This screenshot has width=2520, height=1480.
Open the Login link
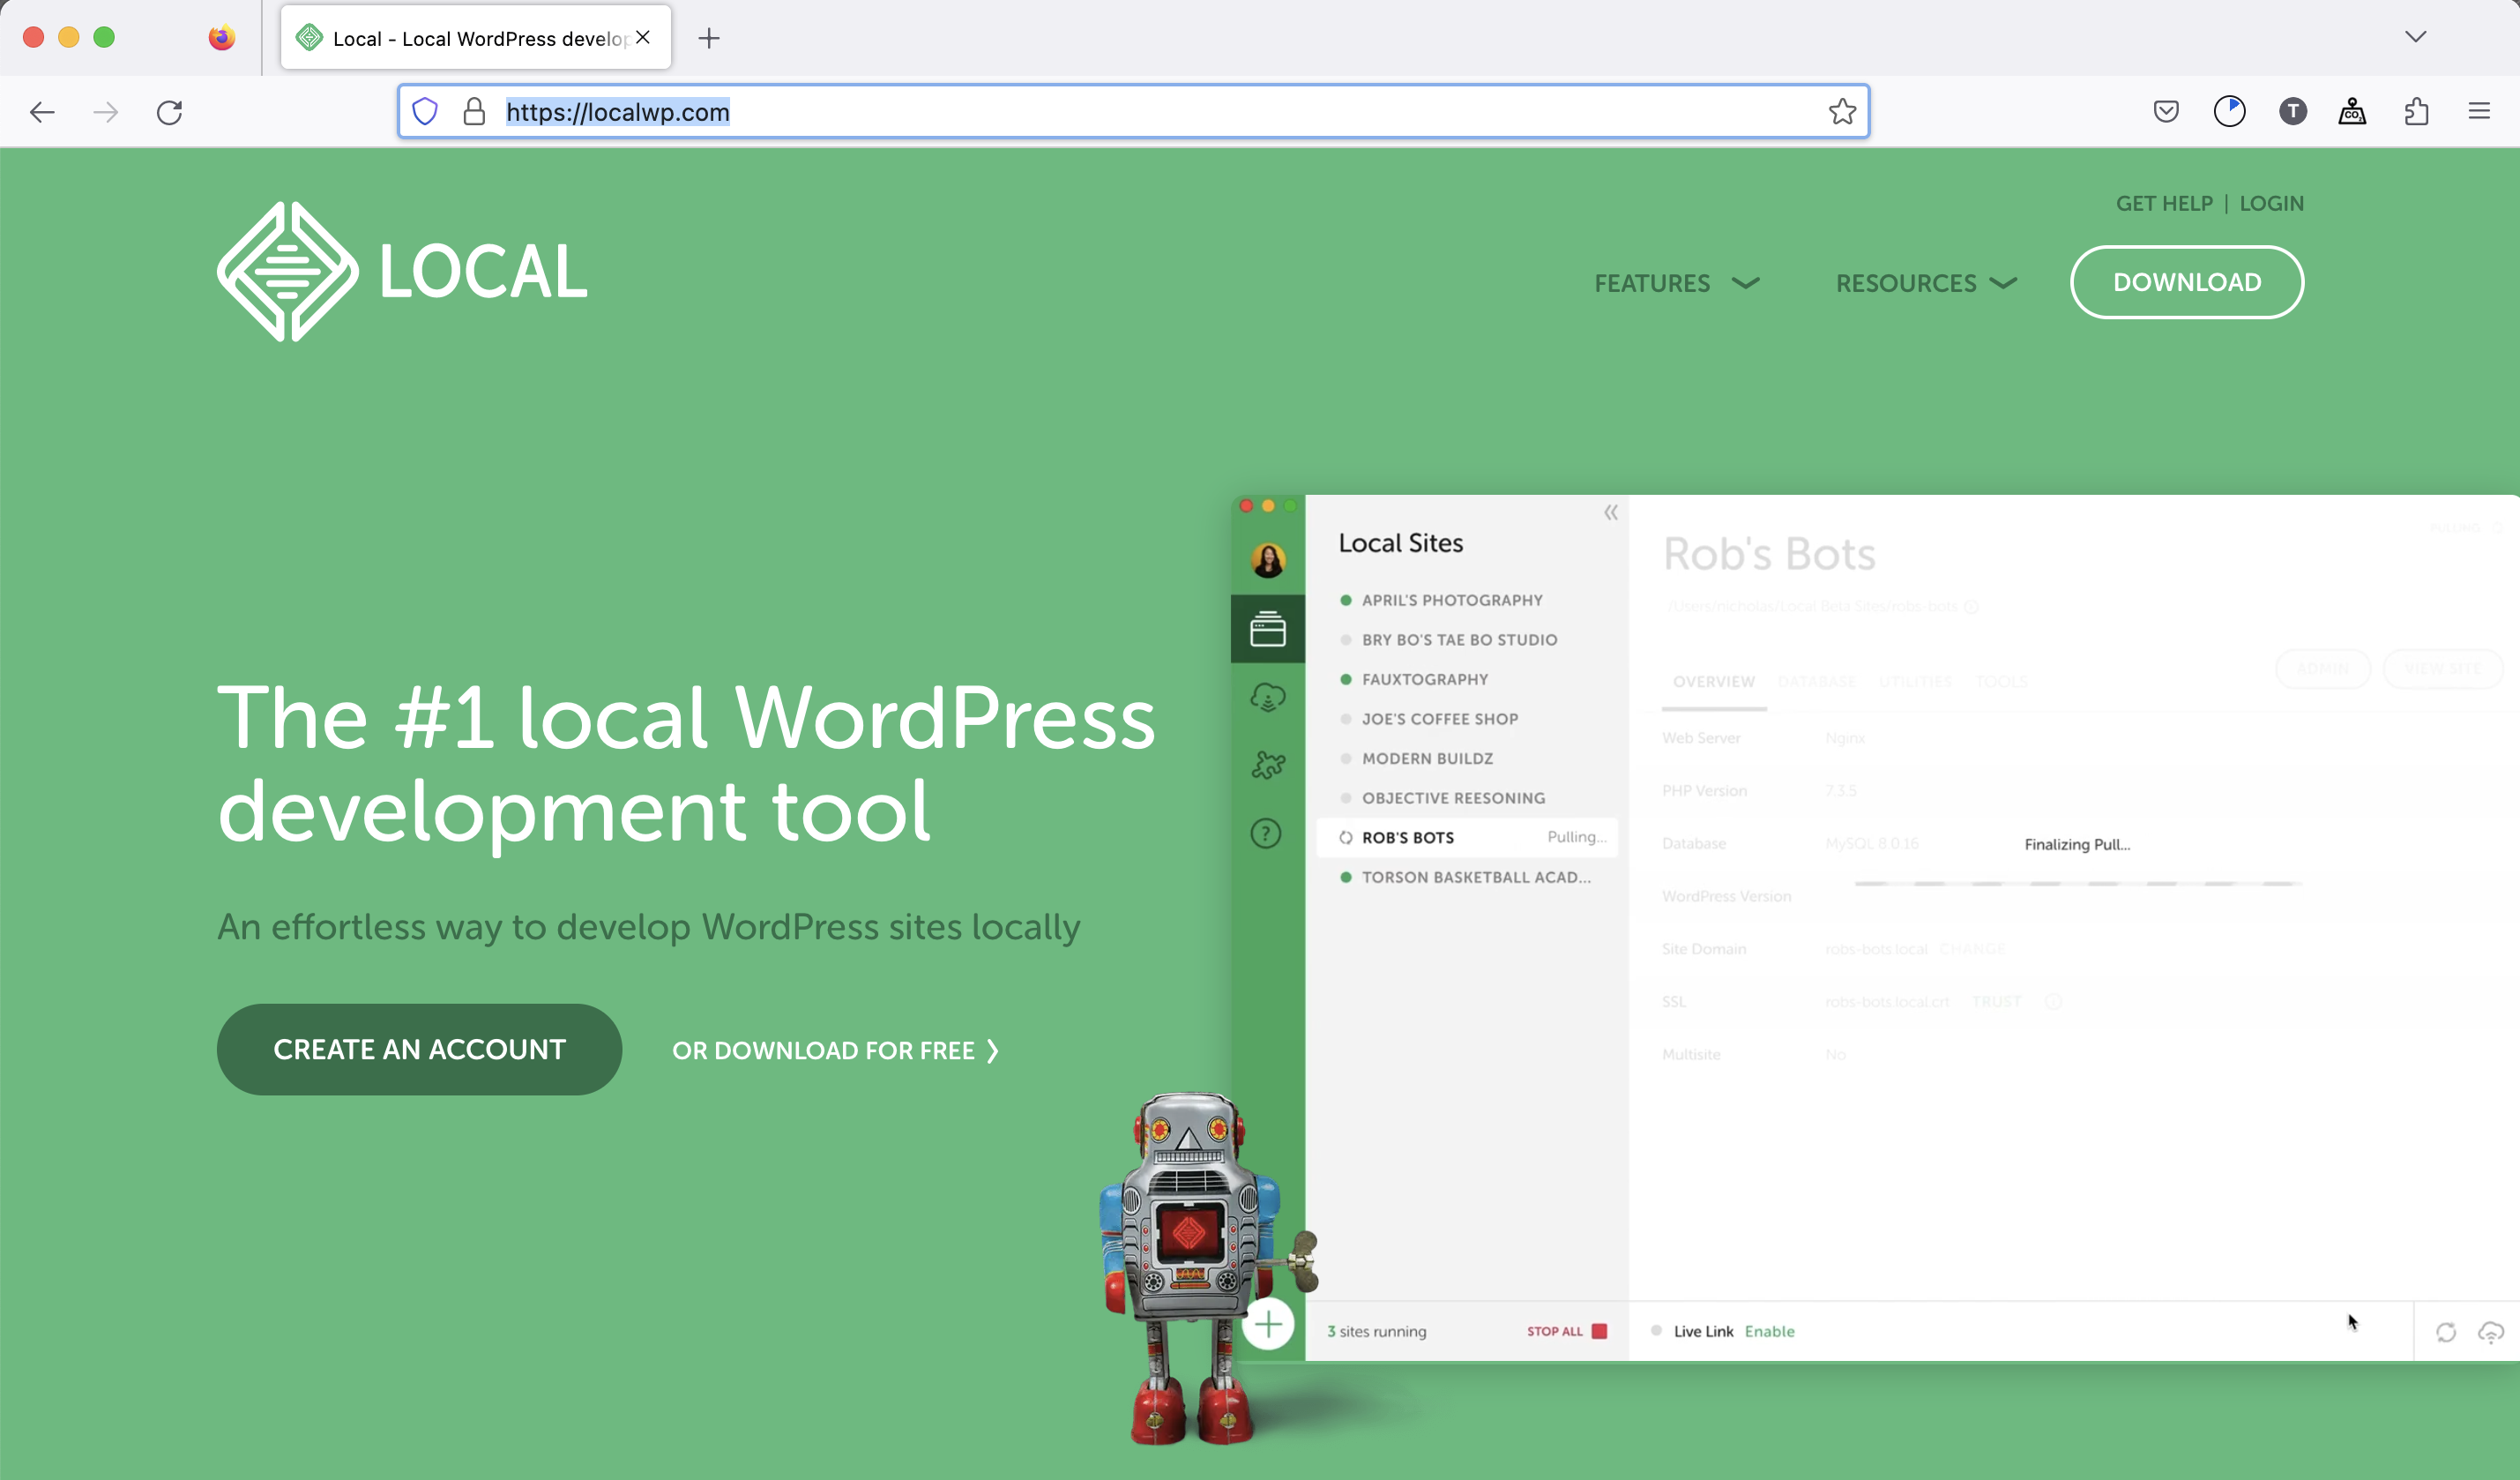(2271, 203)
